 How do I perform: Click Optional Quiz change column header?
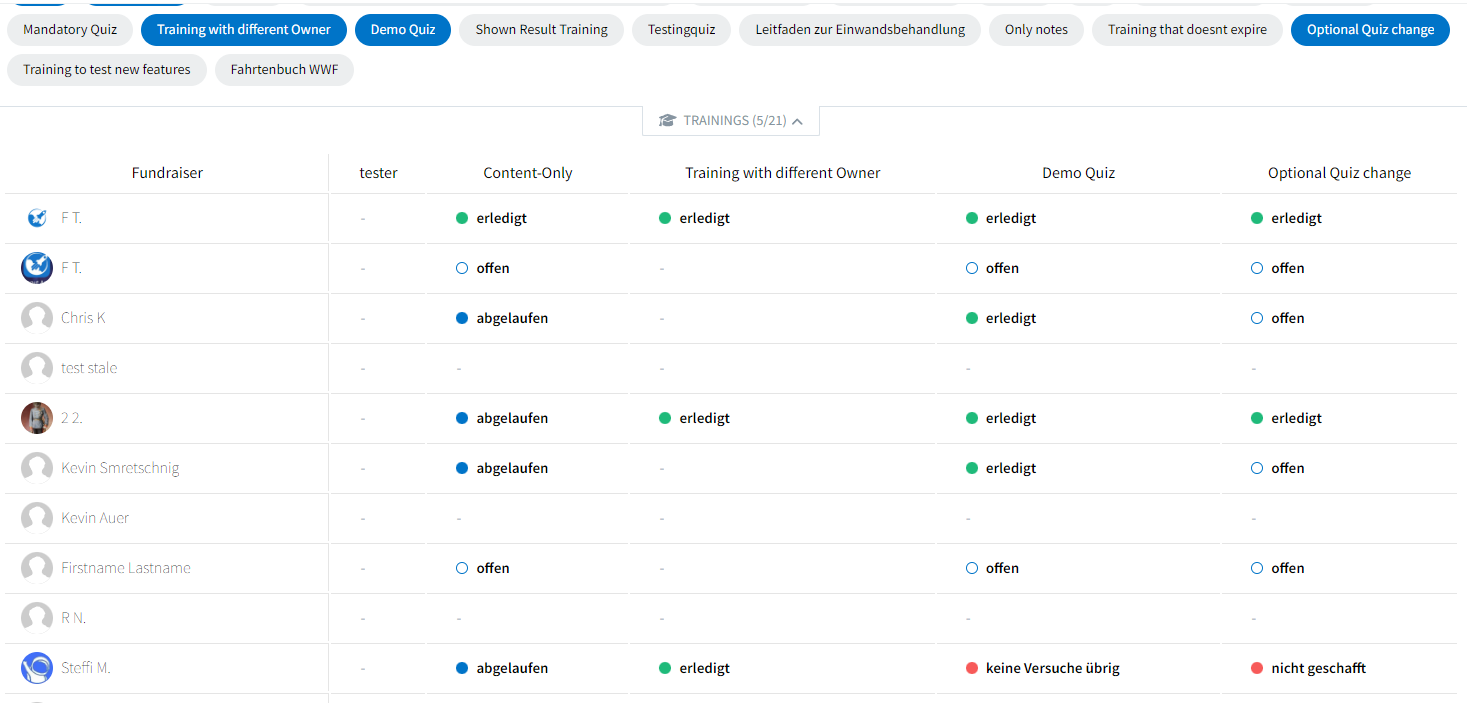coord(1340,173)
